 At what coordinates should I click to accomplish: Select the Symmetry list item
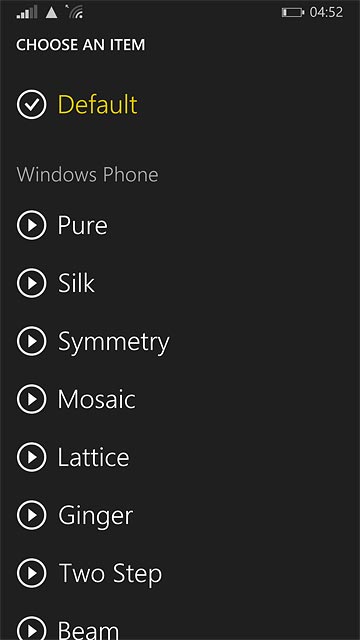pos(113,342)
